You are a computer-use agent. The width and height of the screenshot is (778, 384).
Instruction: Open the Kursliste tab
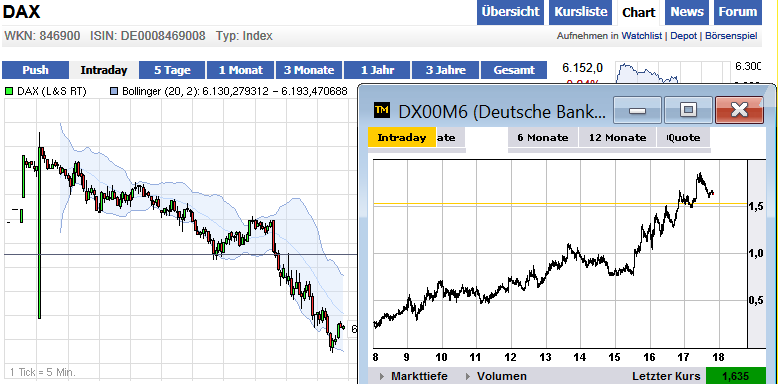[x=581, y=12]
